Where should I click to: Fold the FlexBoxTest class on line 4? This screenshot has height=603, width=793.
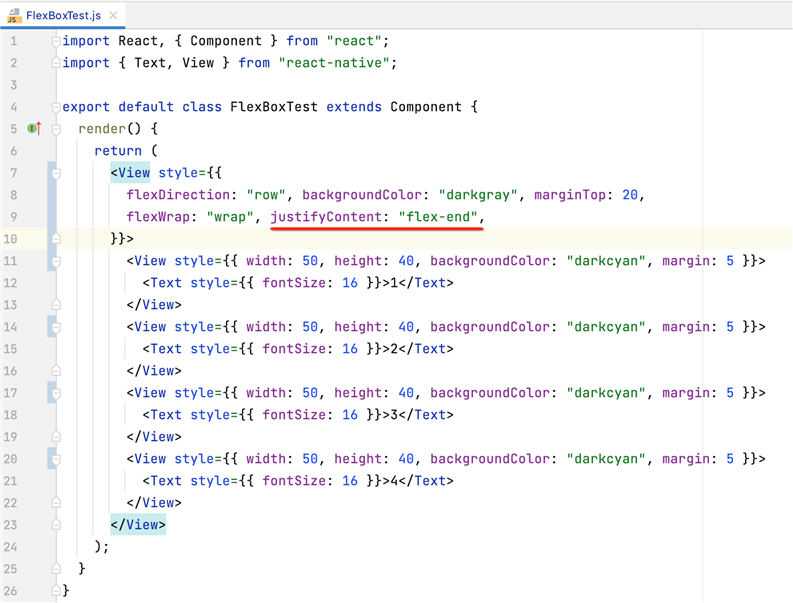pyautogui.click(x=56, y=107)
